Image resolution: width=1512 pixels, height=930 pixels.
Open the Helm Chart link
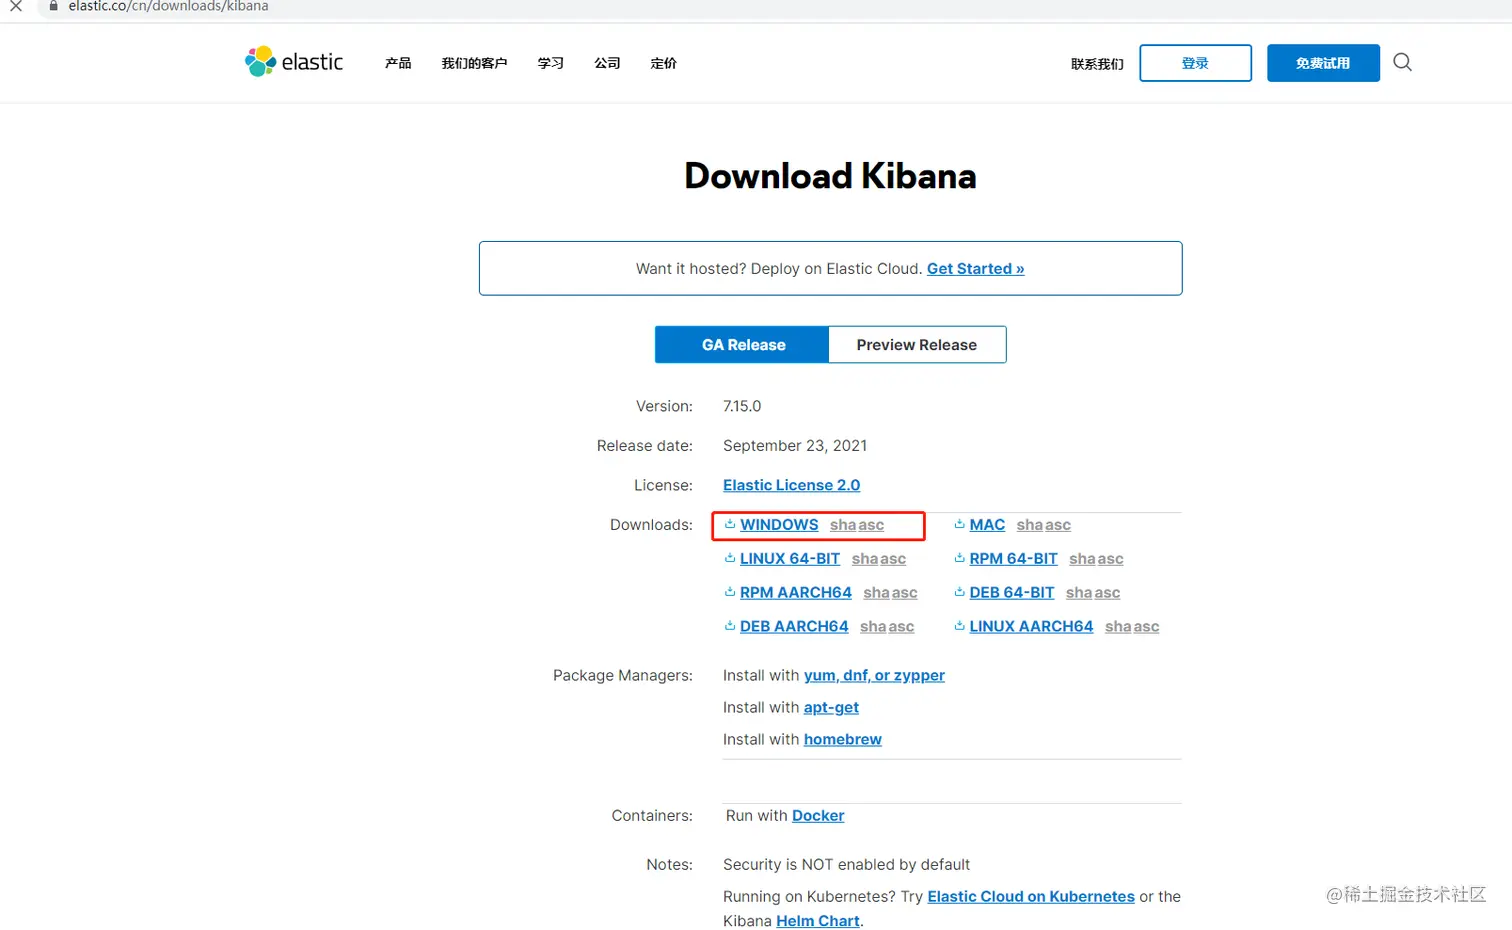818,921
